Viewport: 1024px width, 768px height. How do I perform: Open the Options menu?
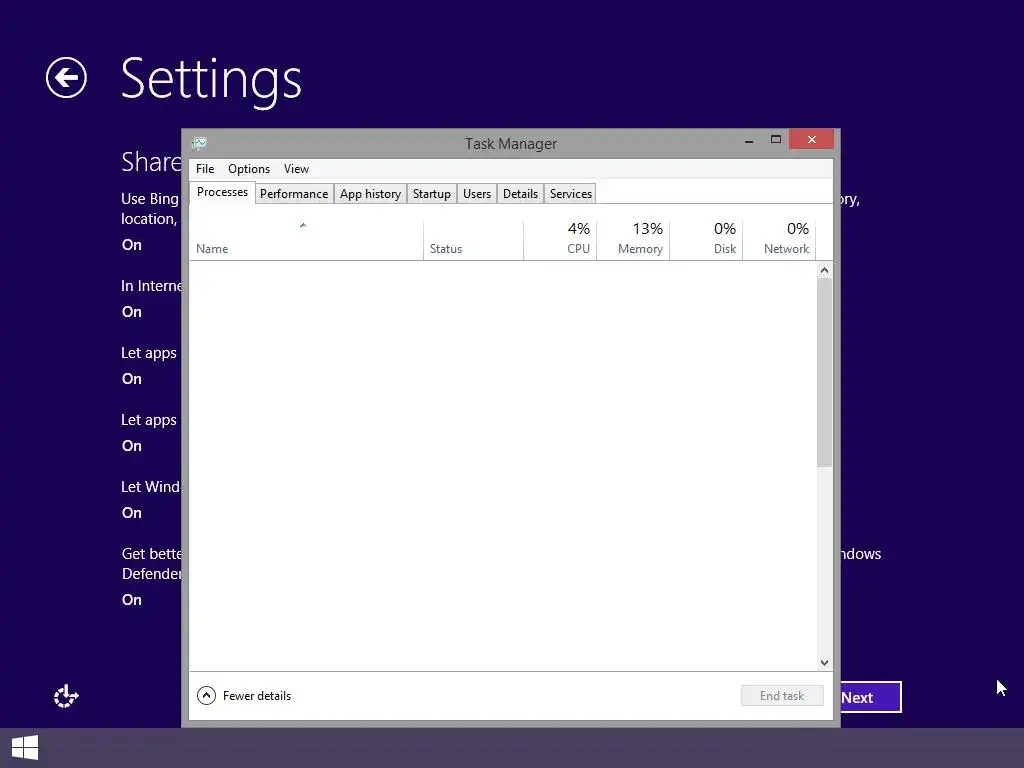click(x=249, y=168)
